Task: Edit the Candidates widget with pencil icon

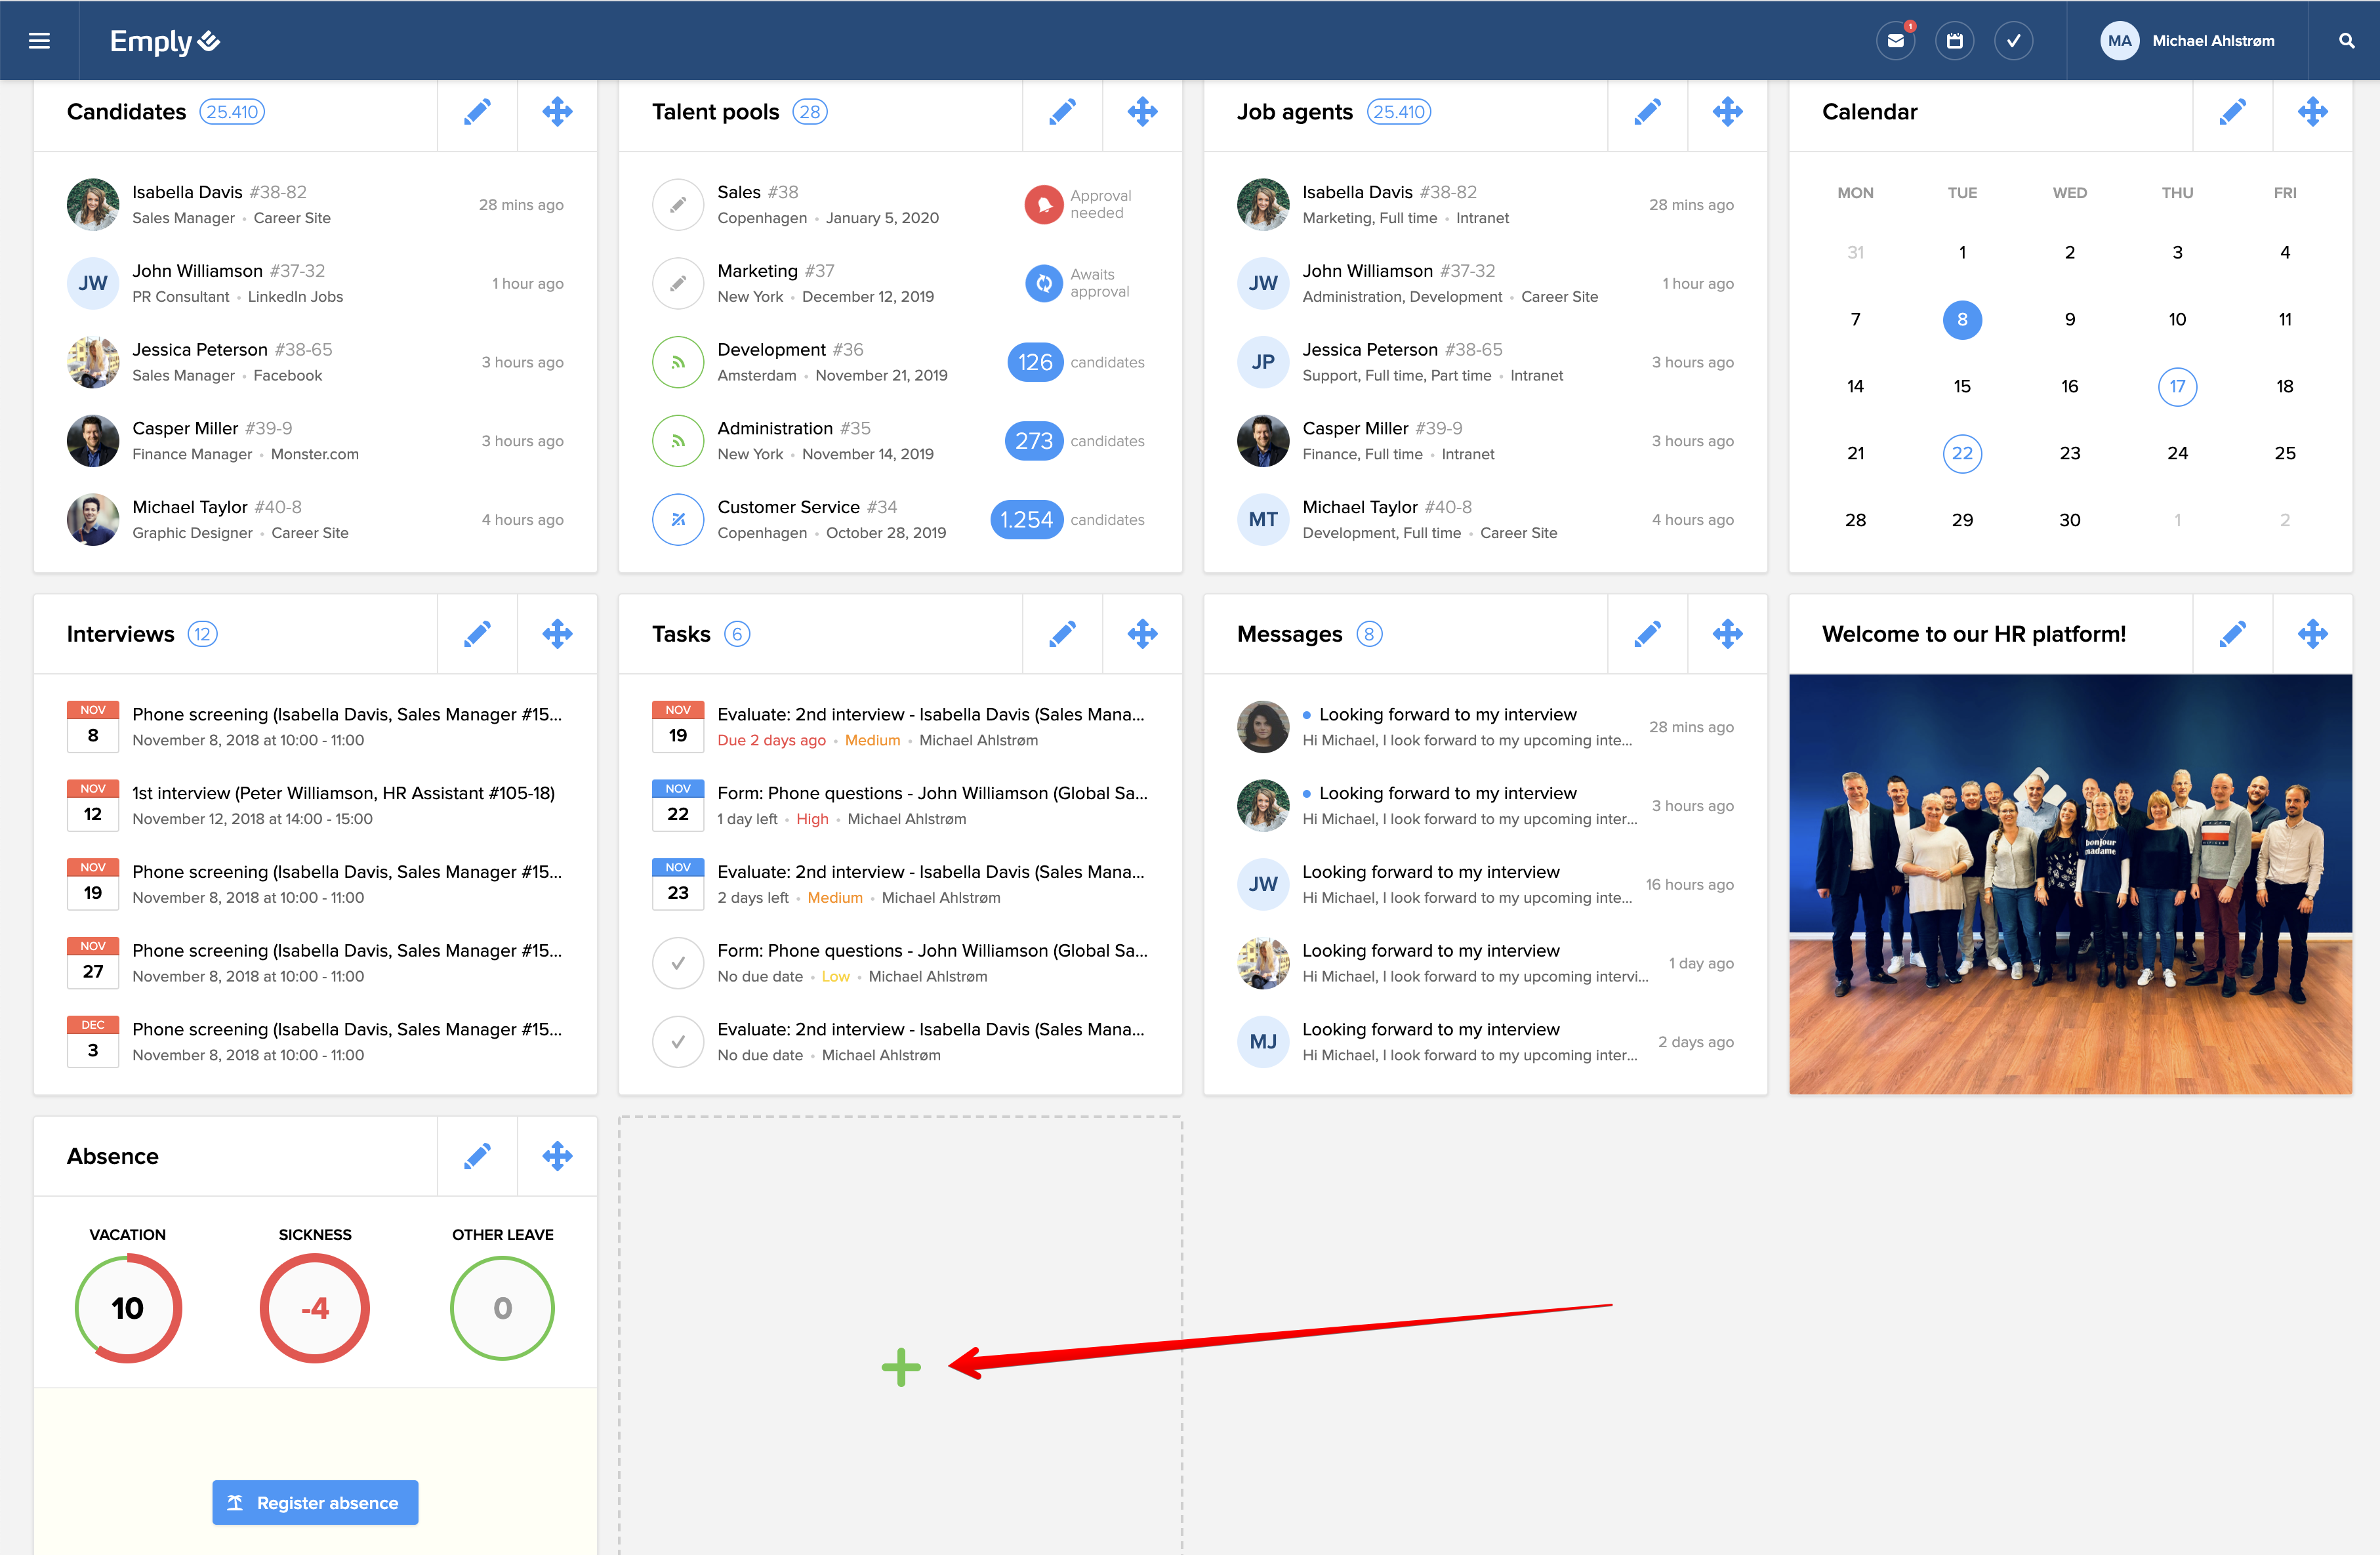Action: click(x=477, y=112)
